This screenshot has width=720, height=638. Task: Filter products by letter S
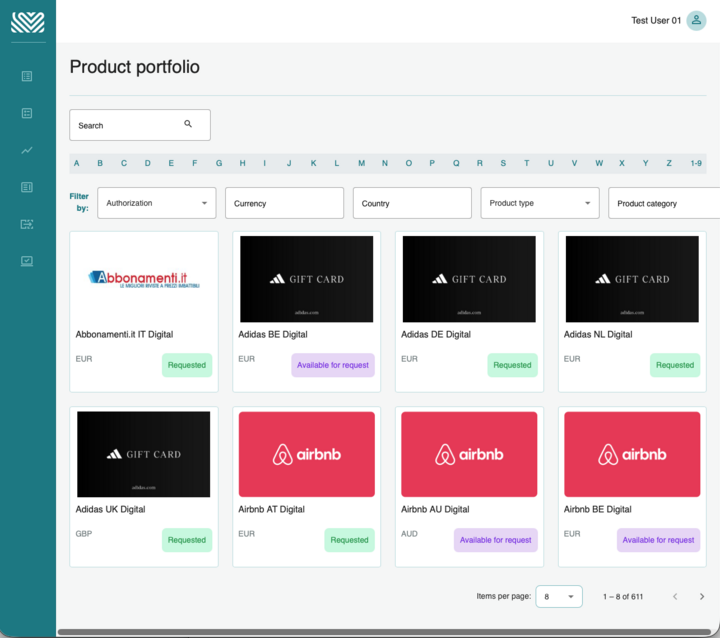click(x=503, y=163)
